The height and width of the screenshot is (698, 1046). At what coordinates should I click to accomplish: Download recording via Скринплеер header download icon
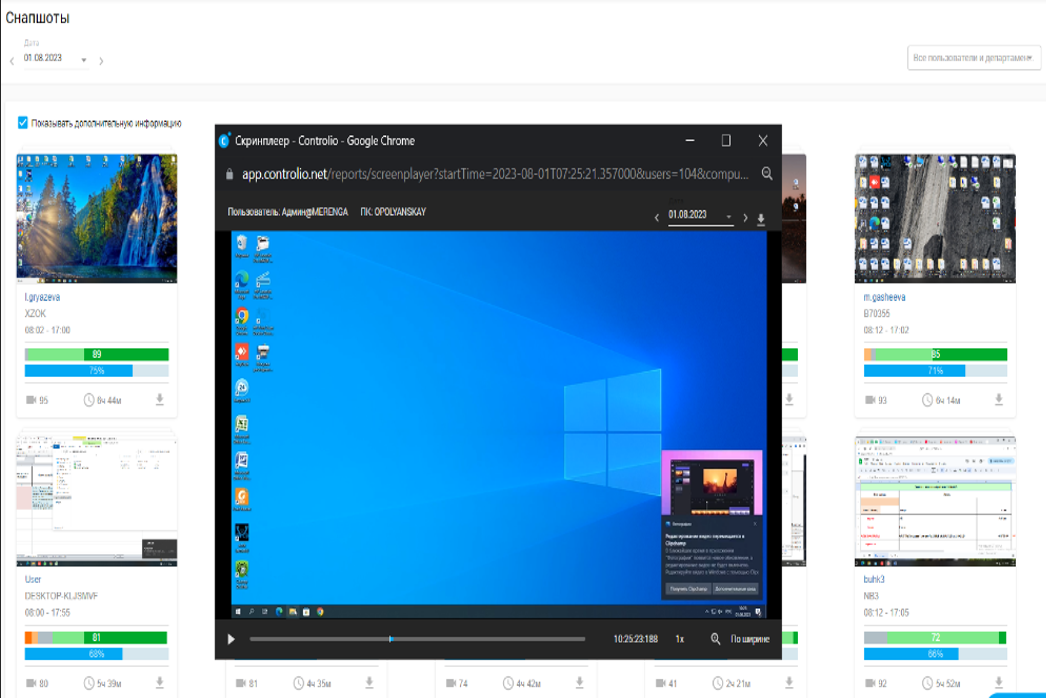pos(760,219)
